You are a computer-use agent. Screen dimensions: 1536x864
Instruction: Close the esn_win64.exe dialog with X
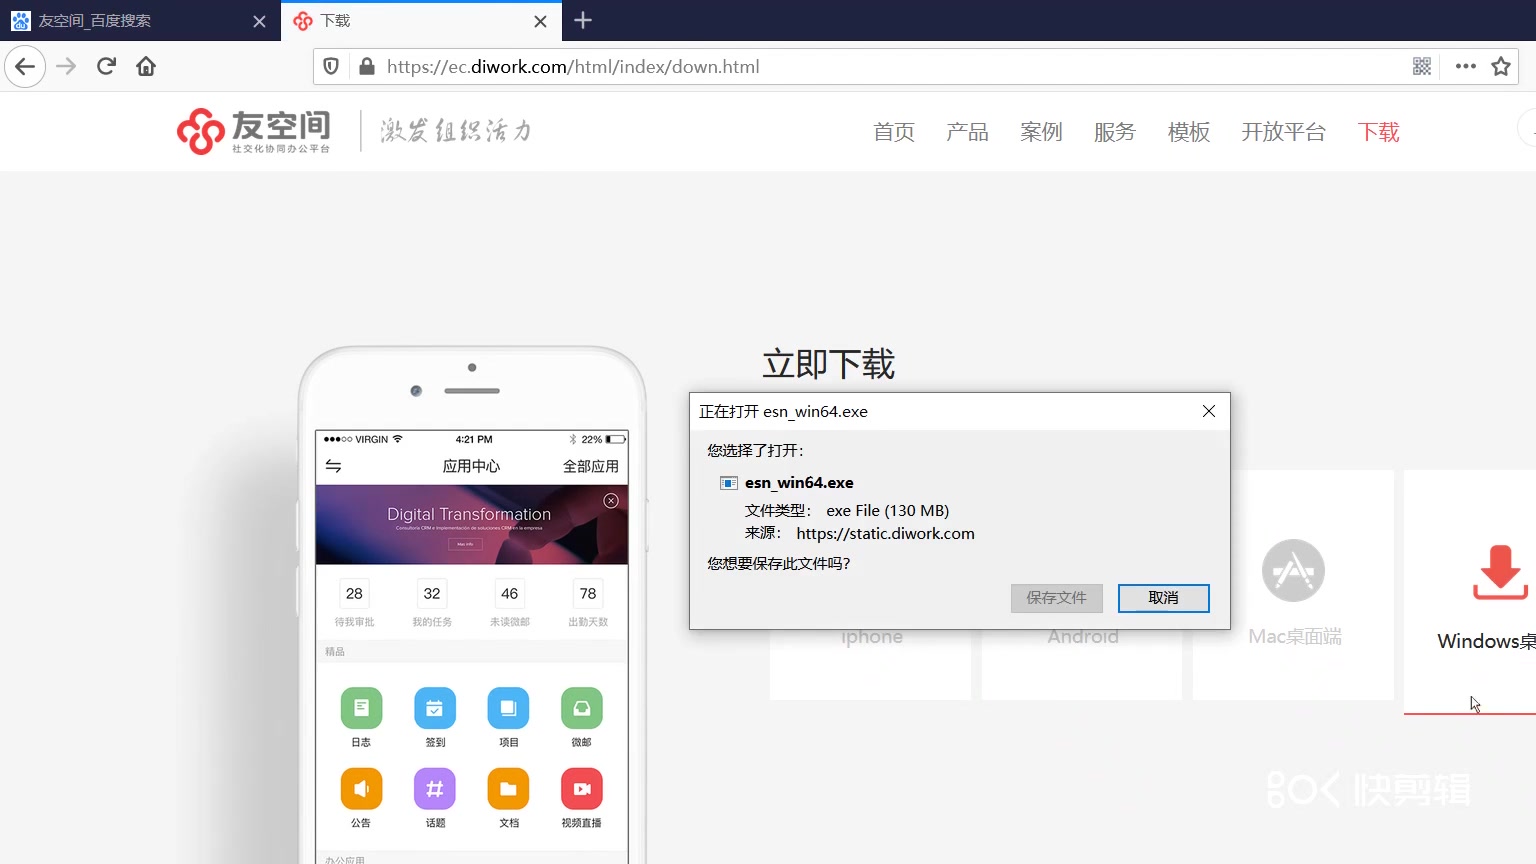[1209, 411]
